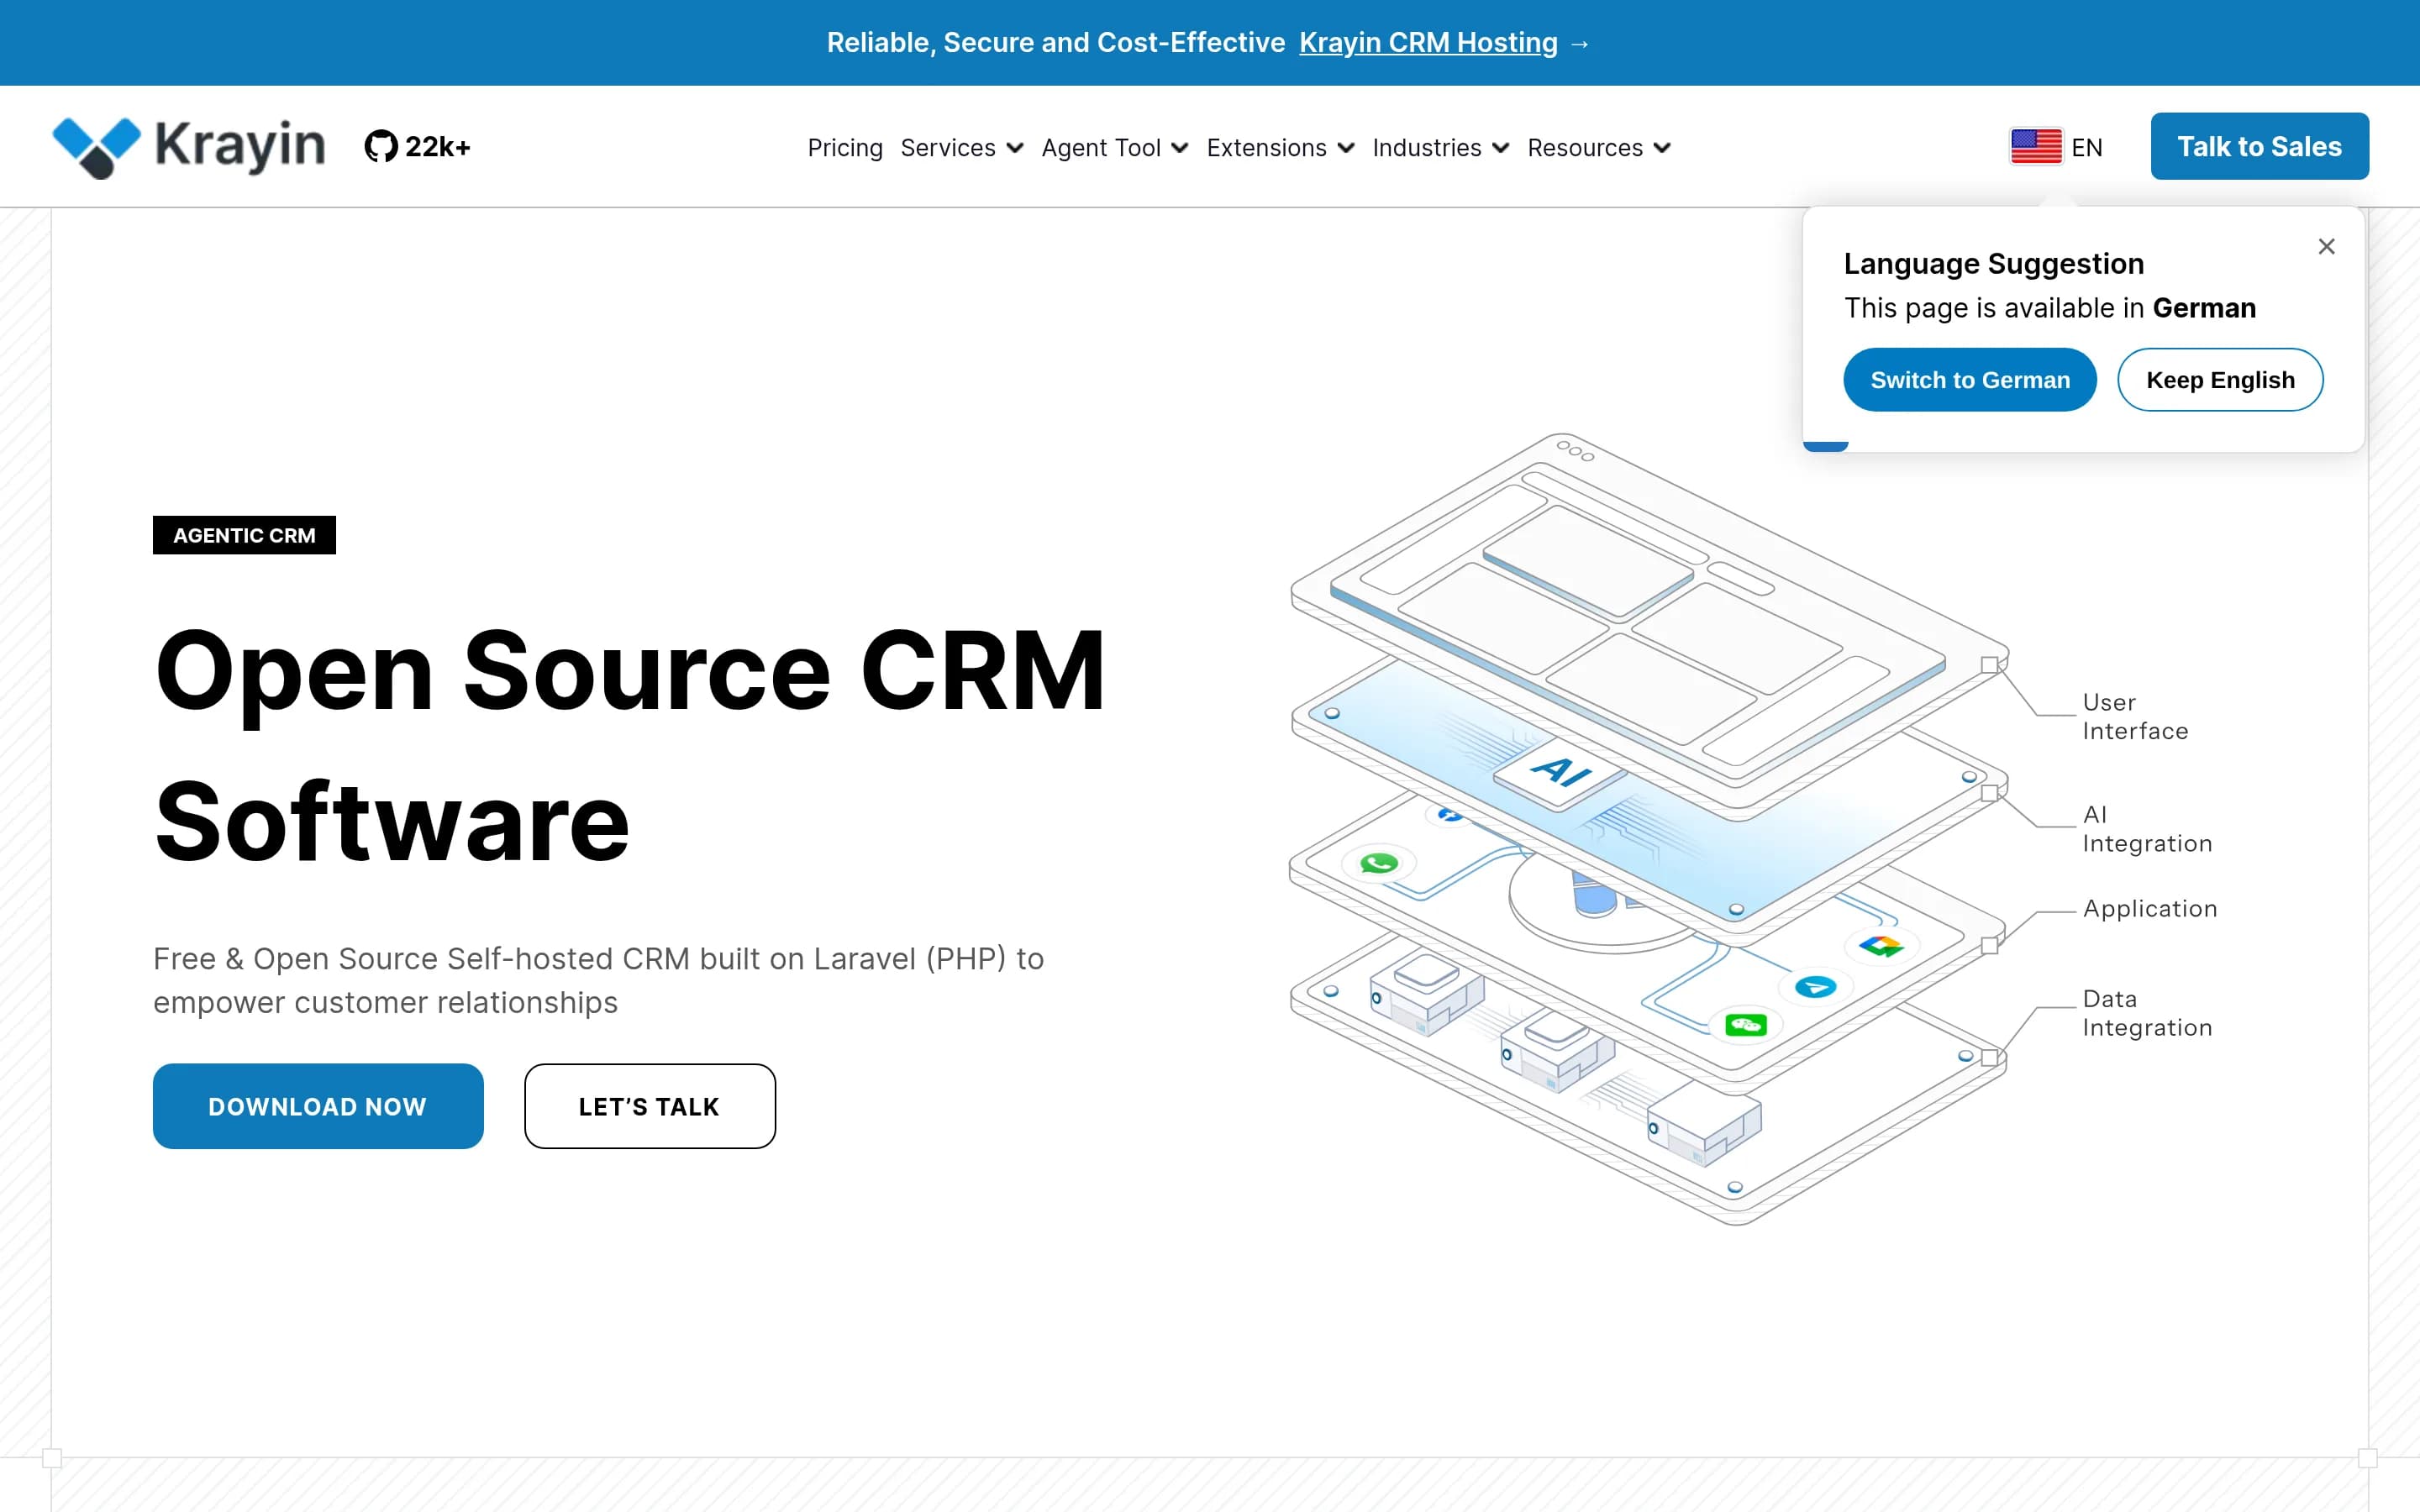Screen dimensions: 2420x1512
Task: Click the Krayin logo
Action: point(189,147)
